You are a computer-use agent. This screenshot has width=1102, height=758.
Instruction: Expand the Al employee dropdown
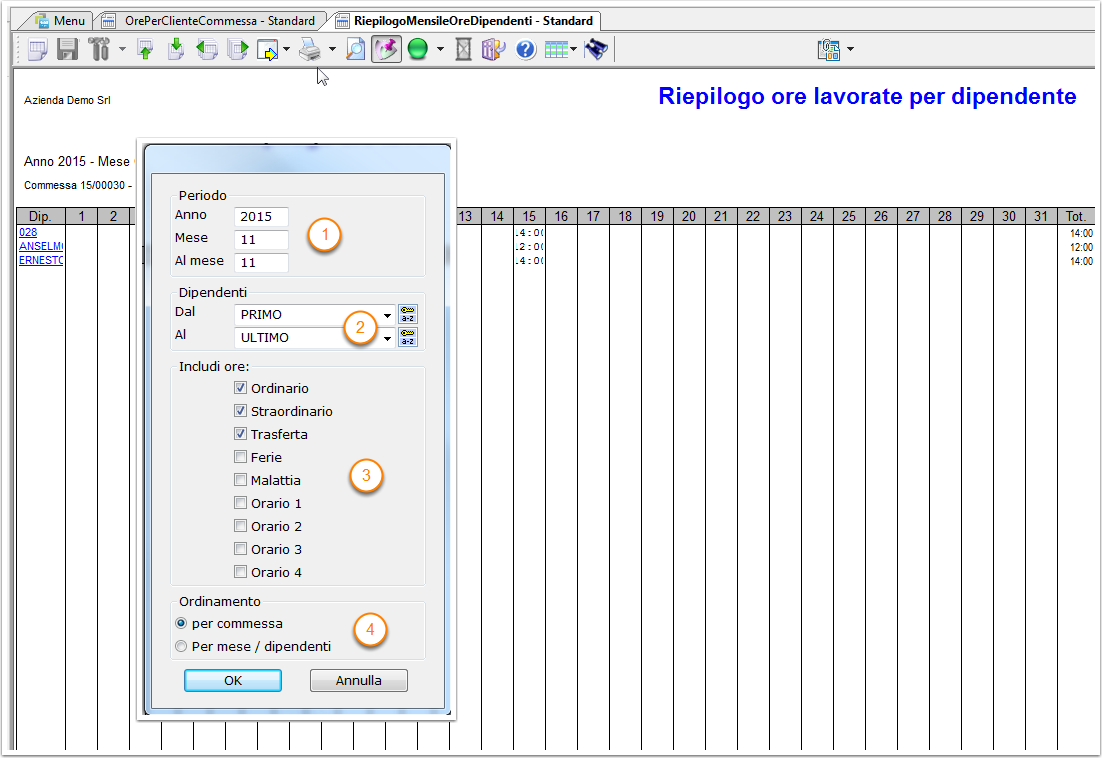point(387,338)
